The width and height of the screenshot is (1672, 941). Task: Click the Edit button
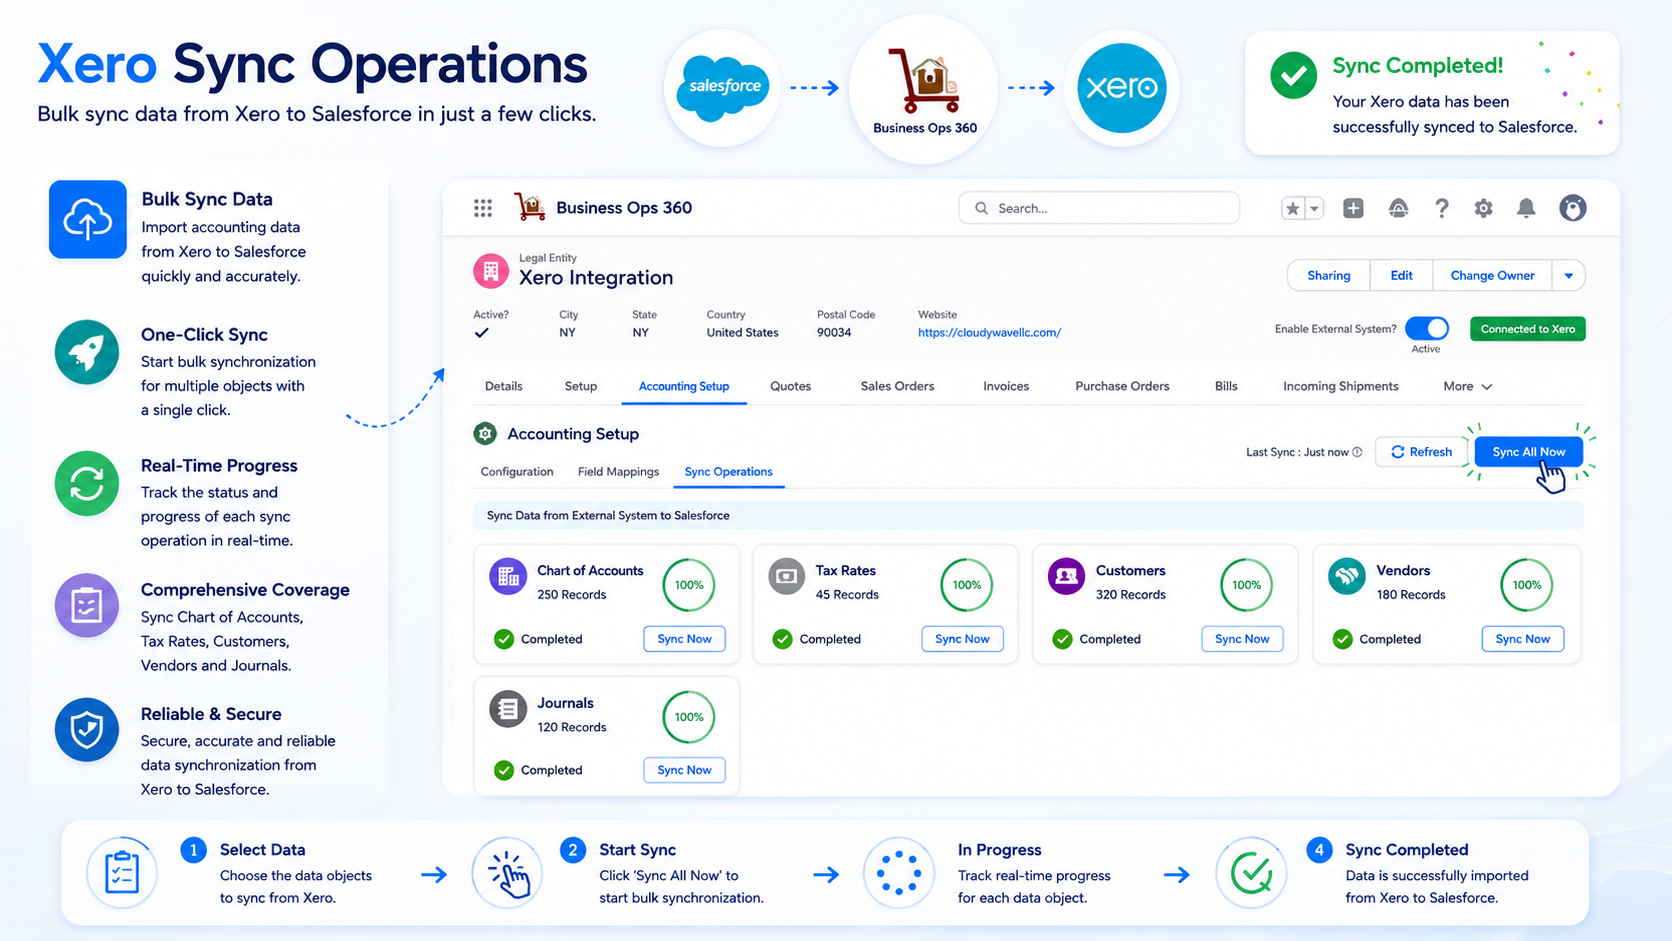[1401, 275]
